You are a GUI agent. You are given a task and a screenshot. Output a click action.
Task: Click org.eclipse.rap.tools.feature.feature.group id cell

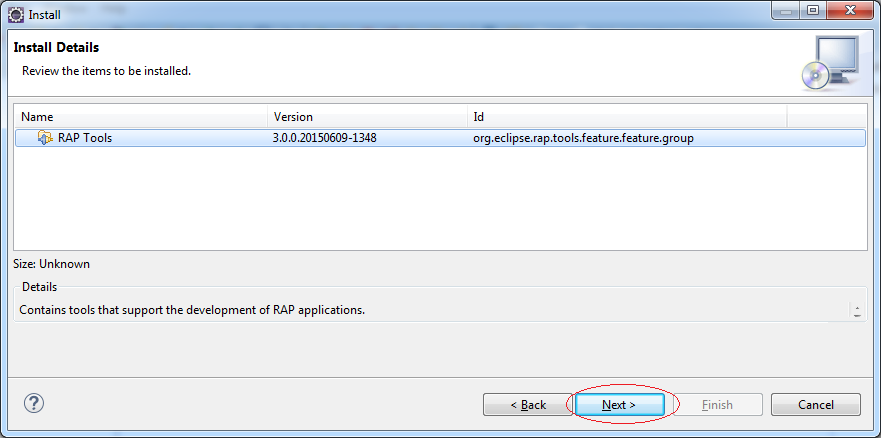[x=583, y=138]
